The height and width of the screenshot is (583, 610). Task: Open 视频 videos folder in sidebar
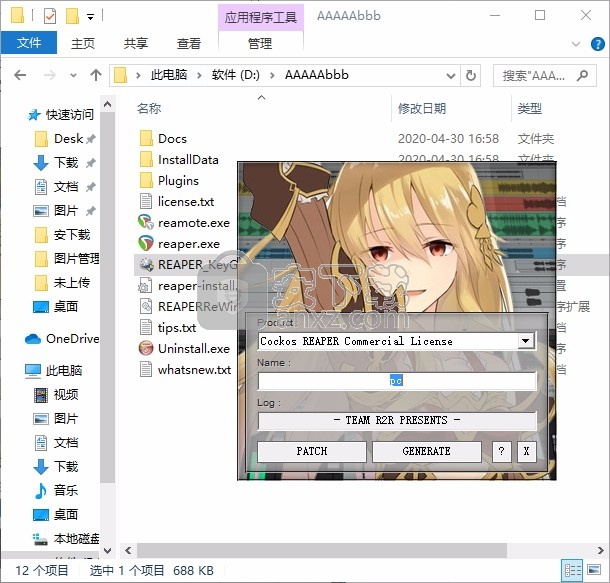pyautogui.click(x=56, y=395)
